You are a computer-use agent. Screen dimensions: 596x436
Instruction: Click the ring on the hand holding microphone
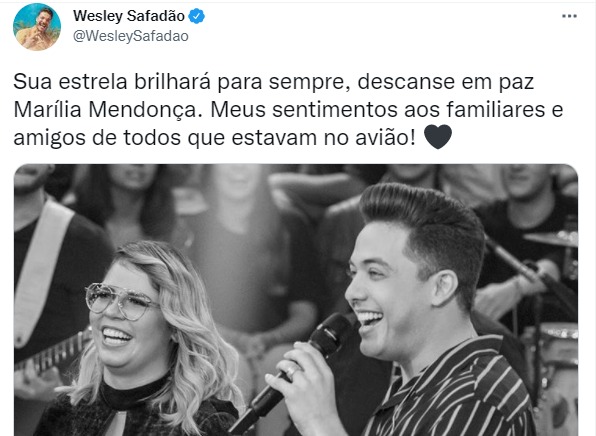pos(292,371)
